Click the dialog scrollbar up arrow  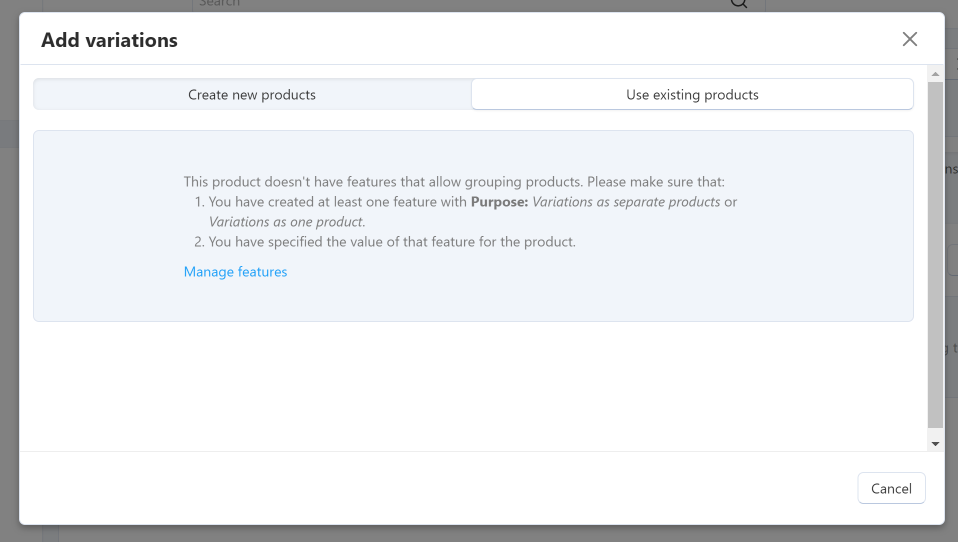point(935,74)
